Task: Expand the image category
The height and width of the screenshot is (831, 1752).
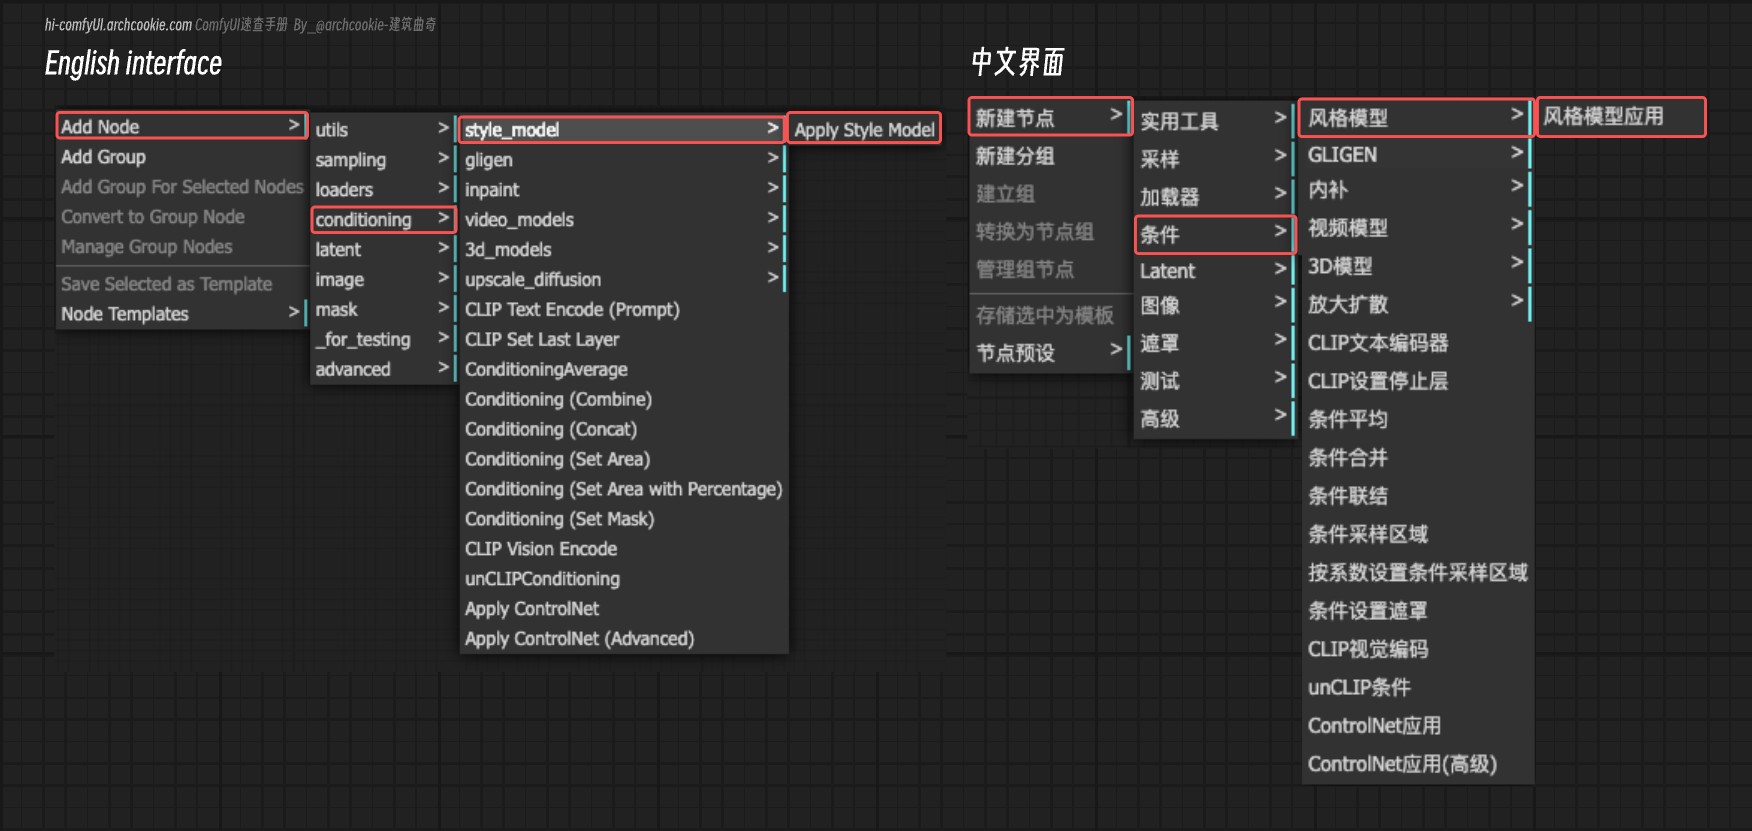Action: 383,279
